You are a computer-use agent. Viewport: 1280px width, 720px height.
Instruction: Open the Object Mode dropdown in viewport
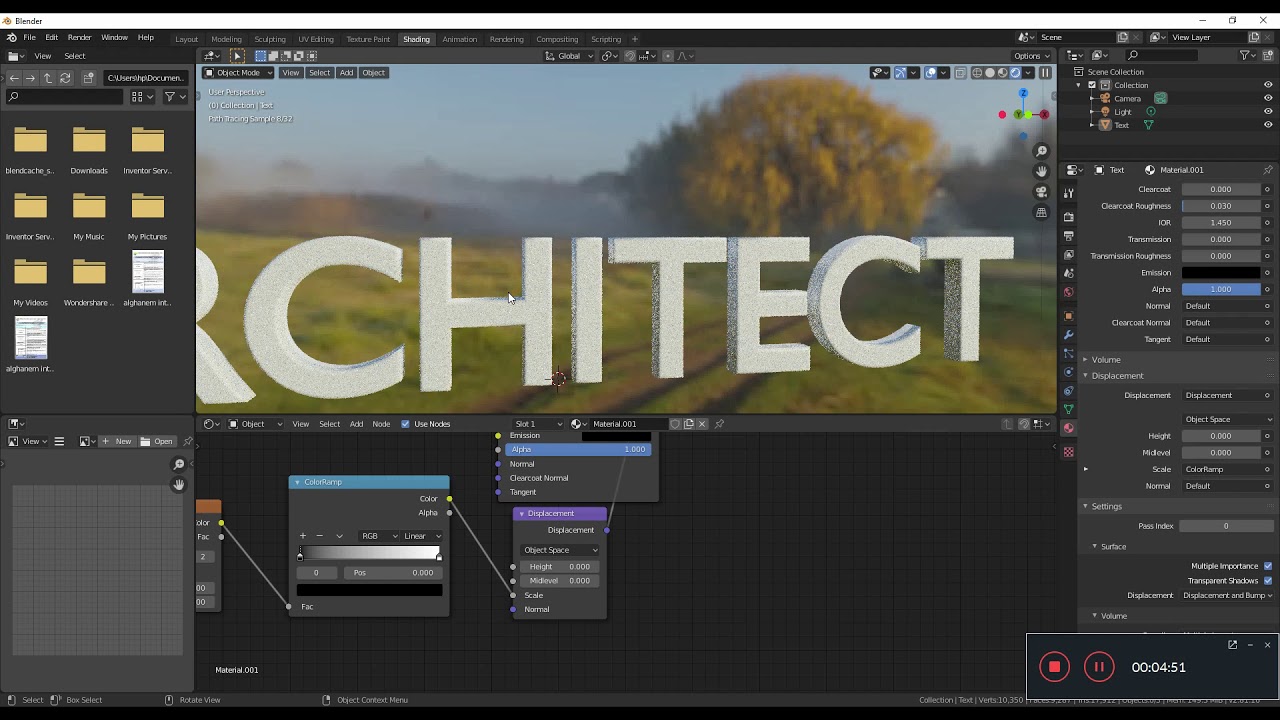(x=238, y=72)
